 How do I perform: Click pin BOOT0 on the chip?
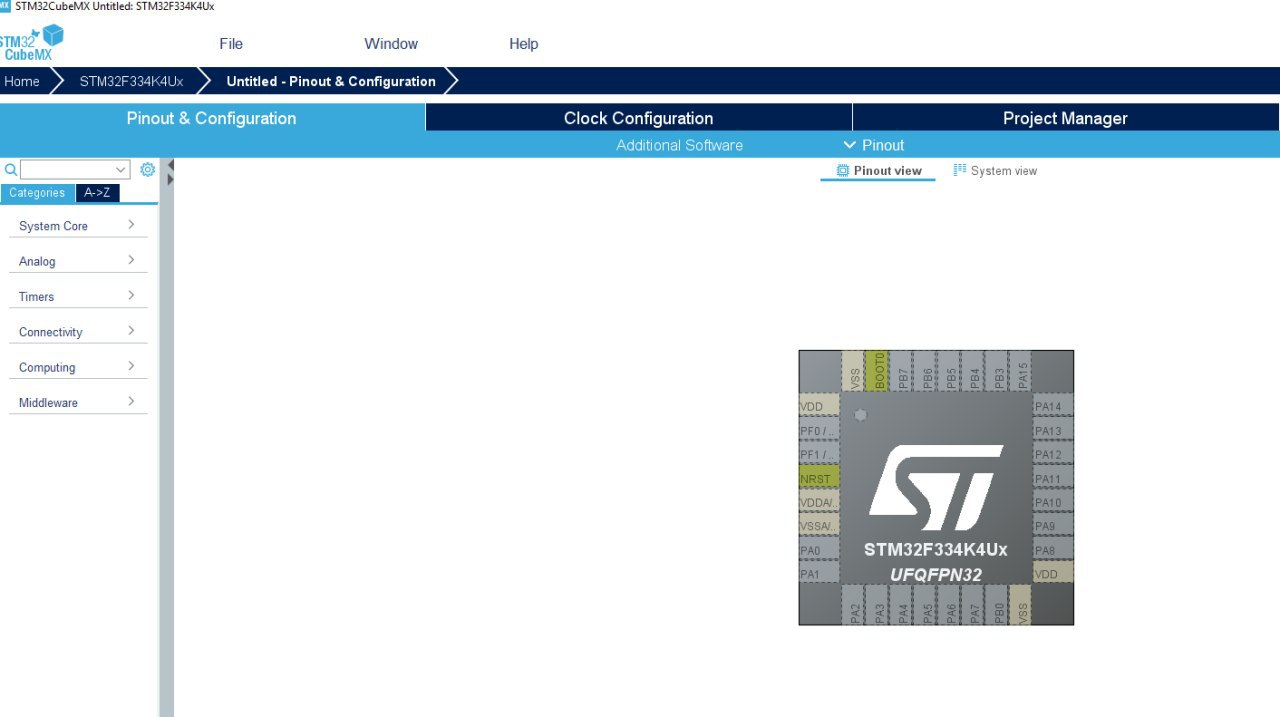click(878, 371)
